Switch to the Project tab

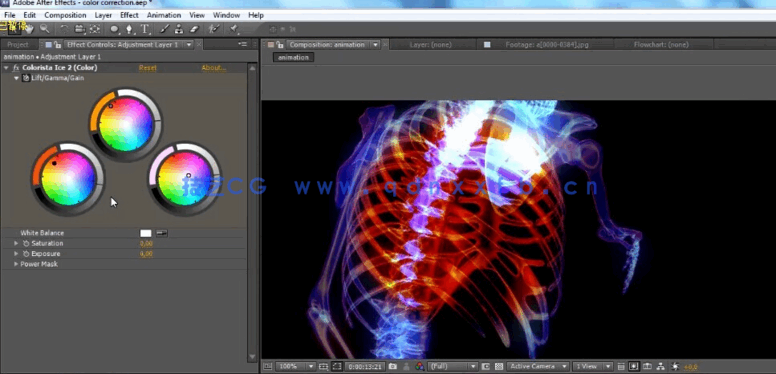(x=18, y=45)
